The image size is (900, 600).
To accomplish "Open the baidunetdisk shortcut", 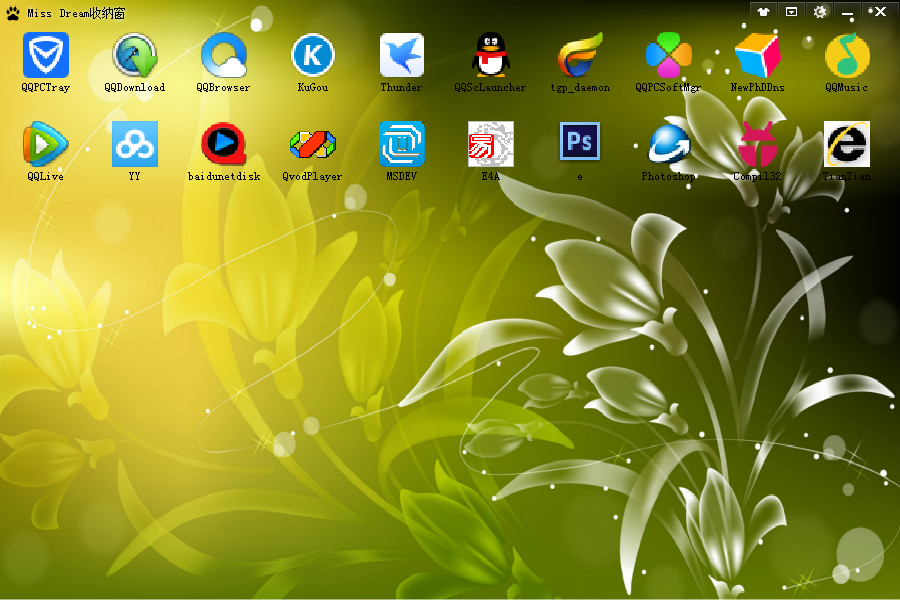I will (x=224, y=144).
